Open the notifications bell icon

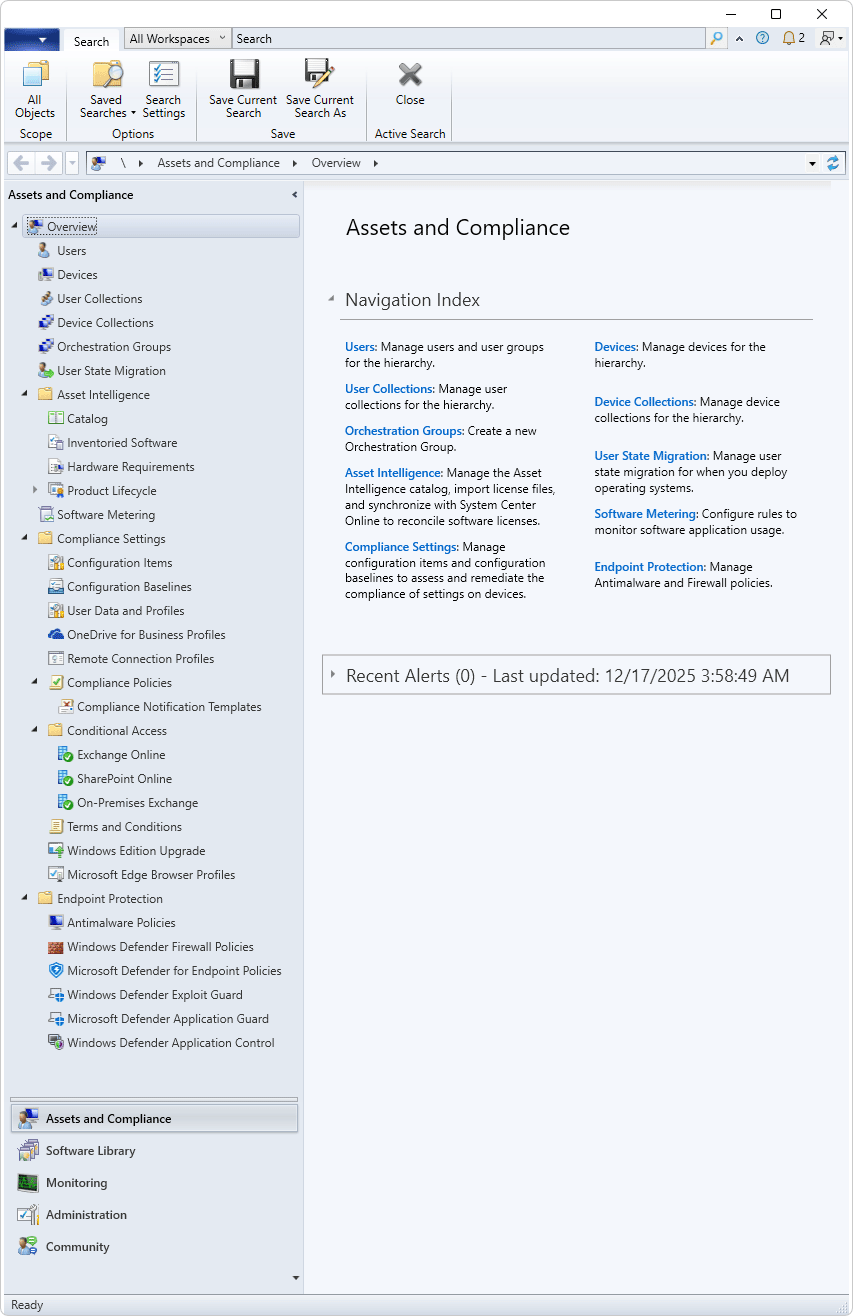(x=789, y=39)
